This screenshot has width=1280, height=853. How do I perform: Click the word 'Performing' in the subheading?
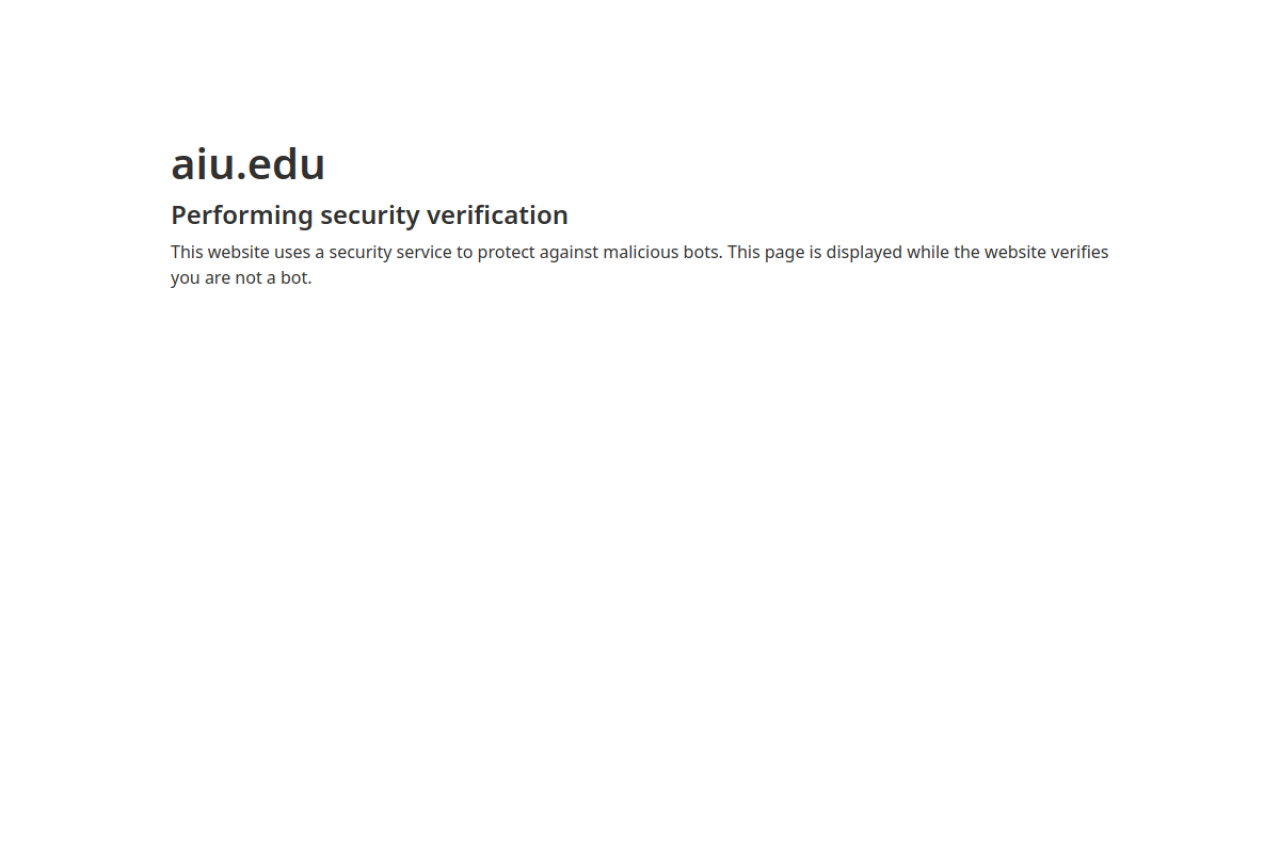242,215
